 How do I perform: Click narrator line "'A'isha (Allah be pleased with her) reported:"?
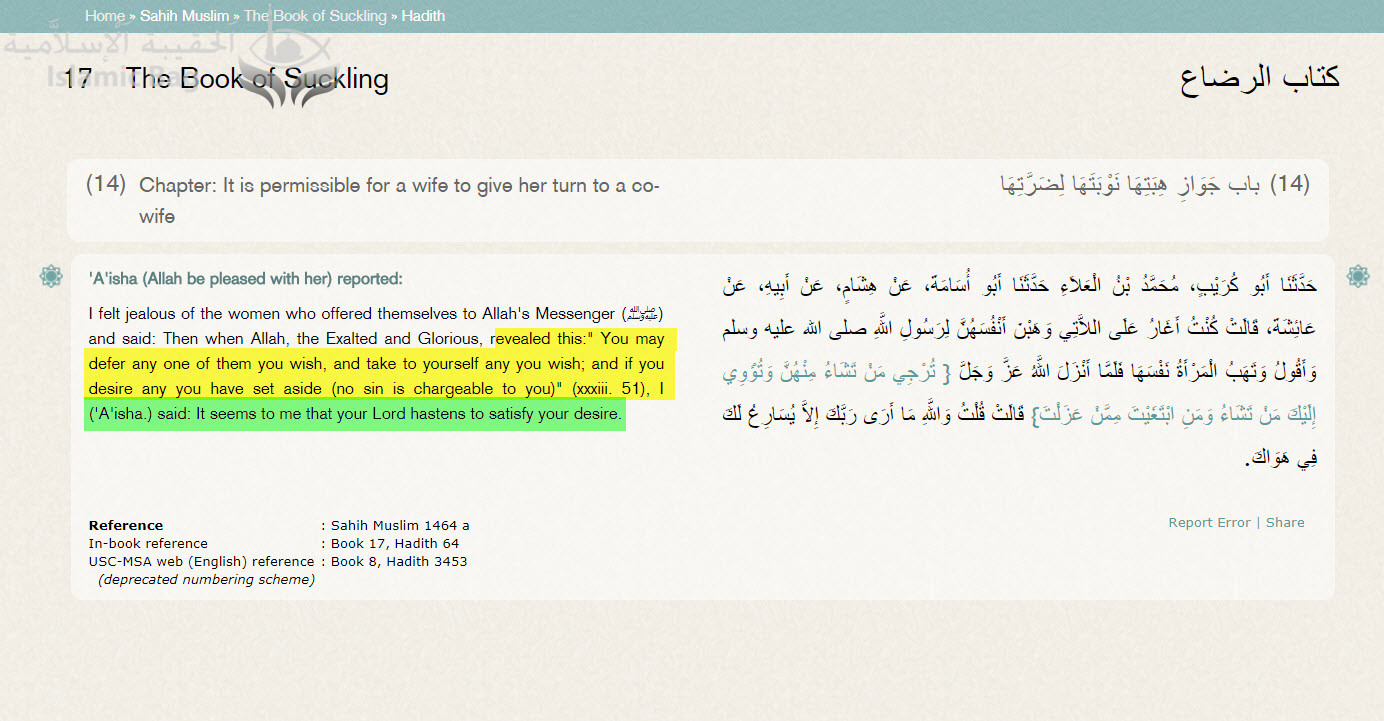[246, 278]
